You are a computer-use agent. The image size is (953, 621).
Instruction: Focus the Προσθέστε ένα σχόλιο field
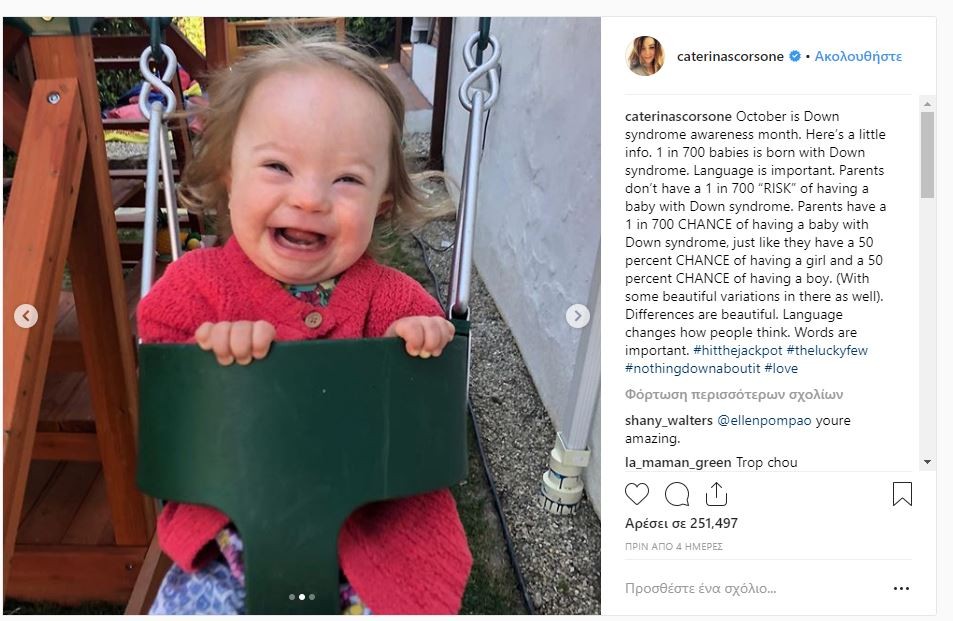coord(754,588)
